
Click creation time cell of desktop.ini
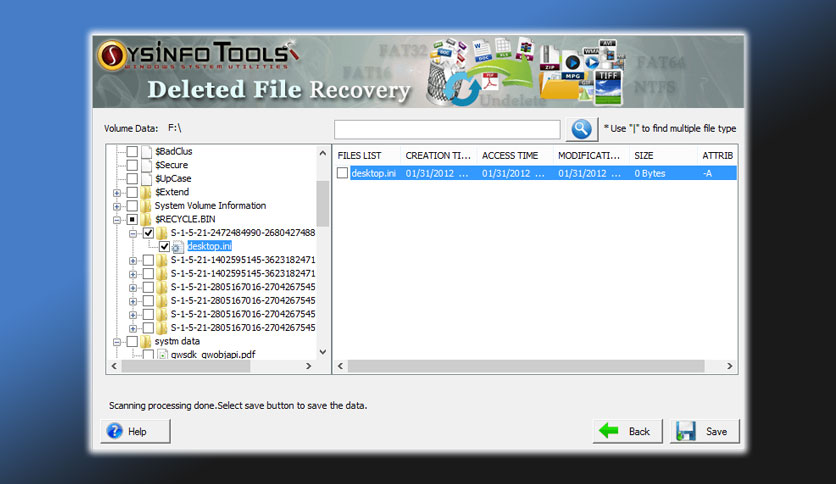tap(437, 173)
